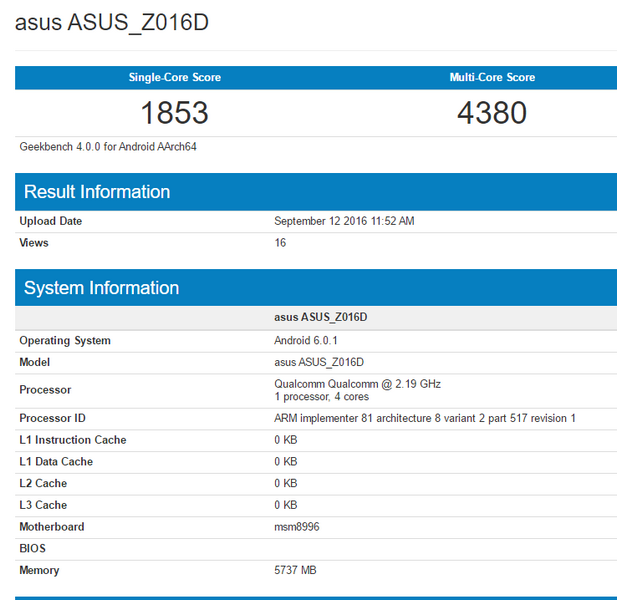Click the Result Information section header
The image size is (617, 600).
coord(97,192)
